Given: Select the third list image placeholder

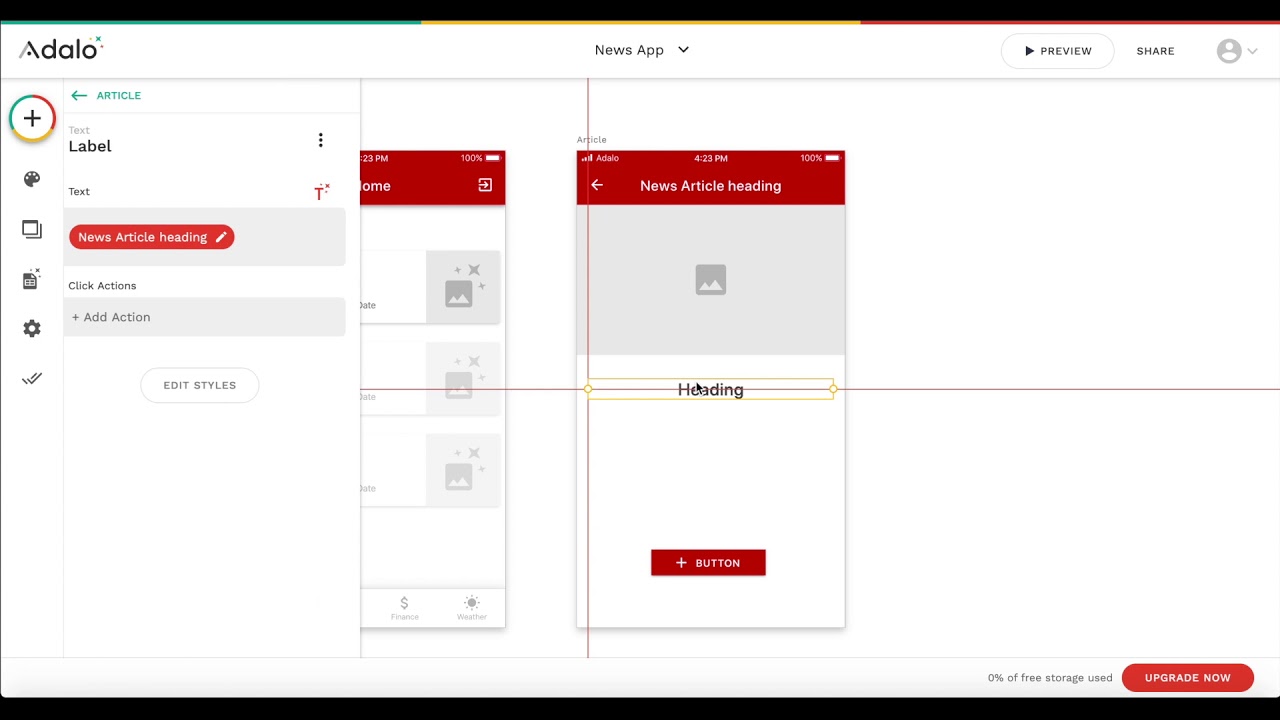Looking at the screenshot, I should pos(463,470).
